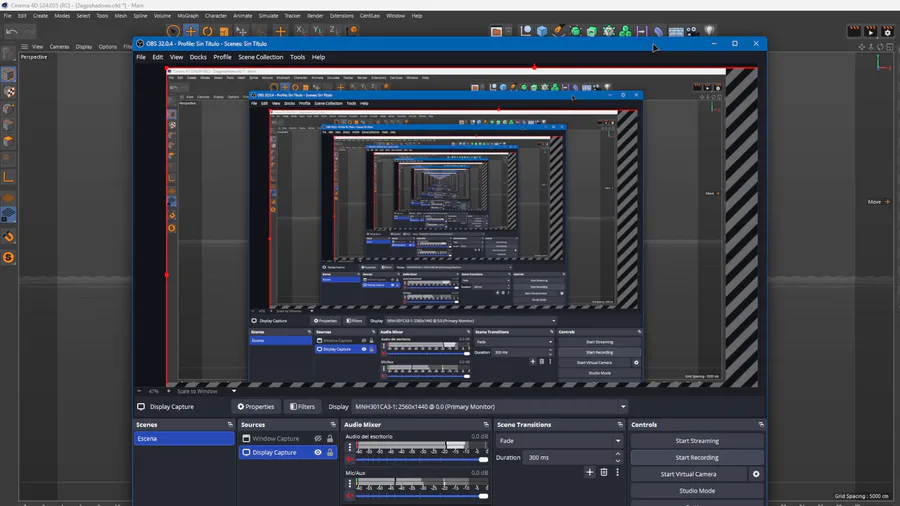900x506 pixels.
Task: Show the hidden Window Capture source
Action: pyautogui.click(x=318, y=438)
